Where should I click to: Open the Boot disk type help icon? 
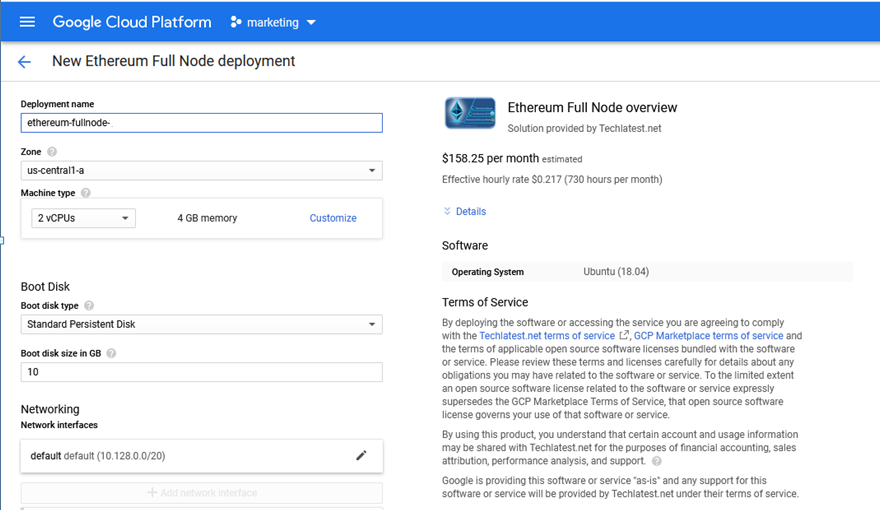(89, 306)
